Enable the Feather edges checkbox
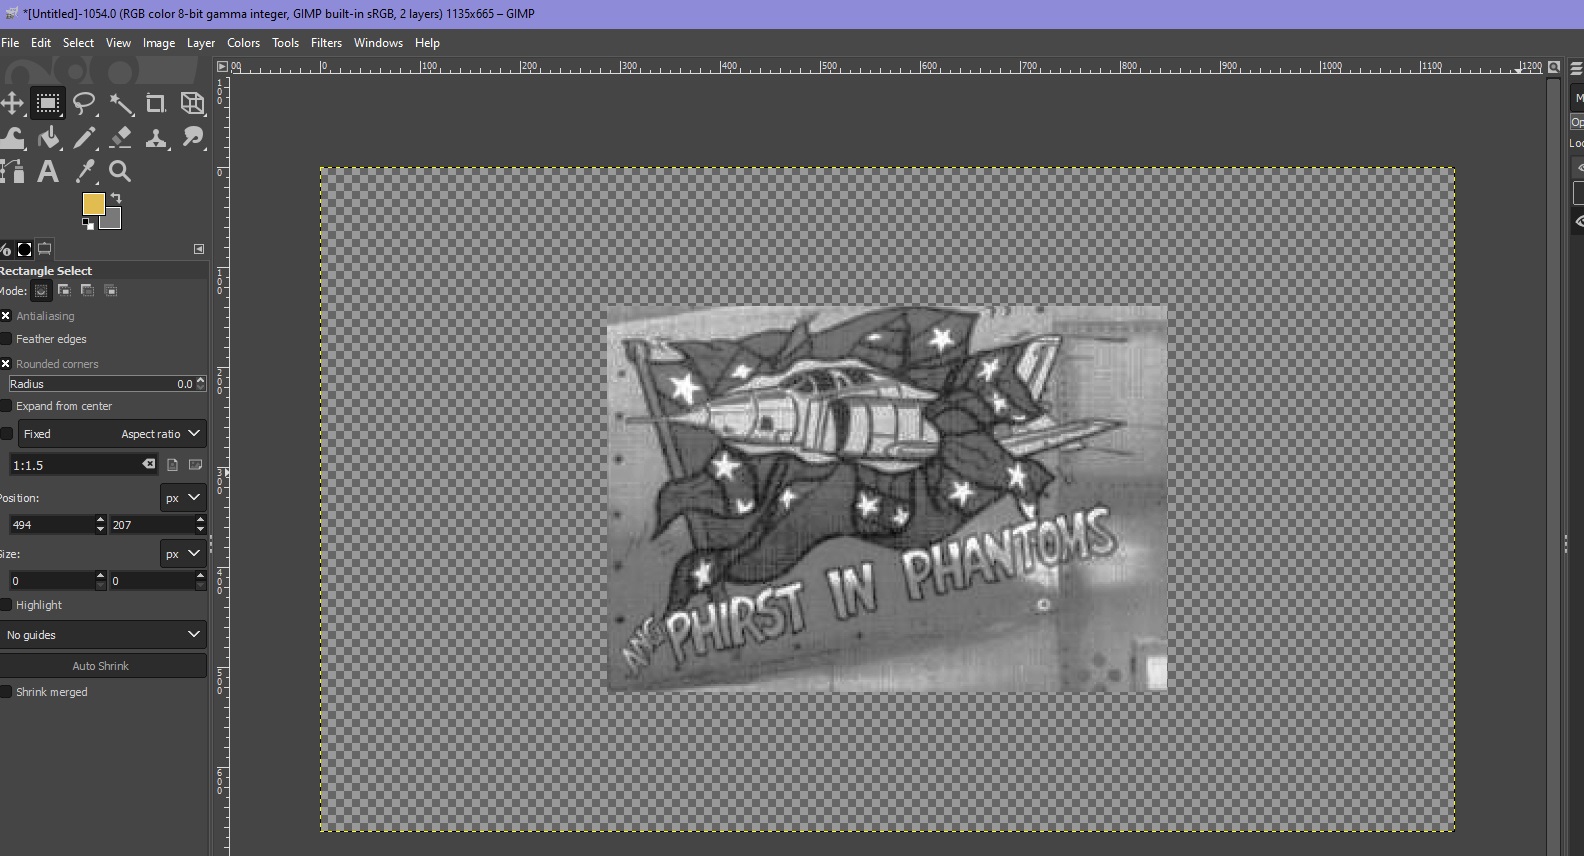Screen dimensions: 1584x856 pyautogui.click(x=6, y=339)
